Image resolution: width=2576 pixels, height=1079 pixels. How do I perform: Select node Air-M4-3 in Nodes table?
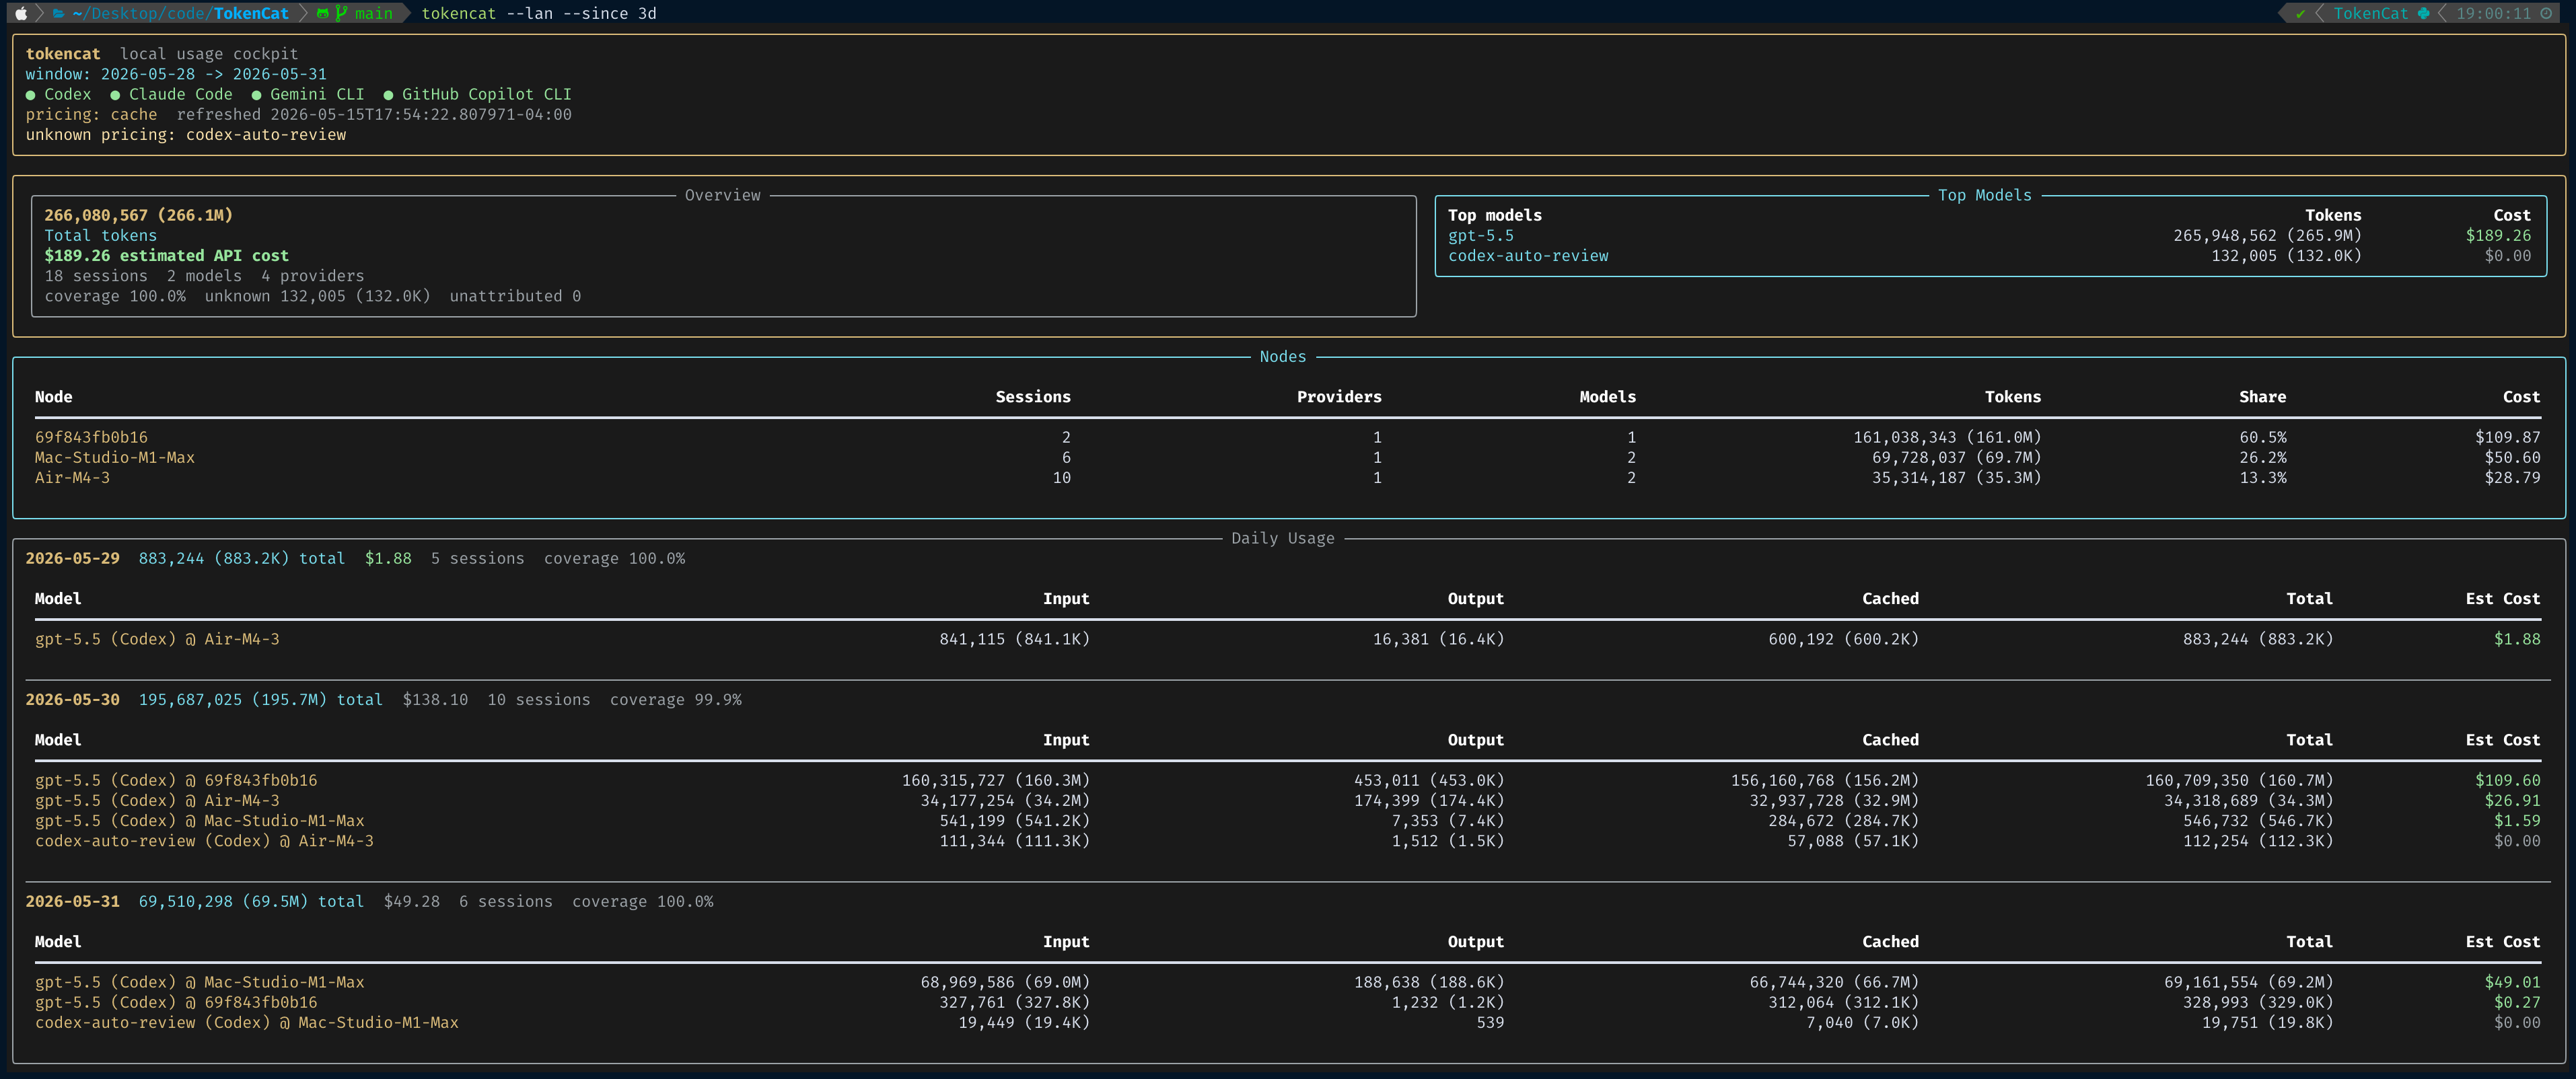[72, 478]
